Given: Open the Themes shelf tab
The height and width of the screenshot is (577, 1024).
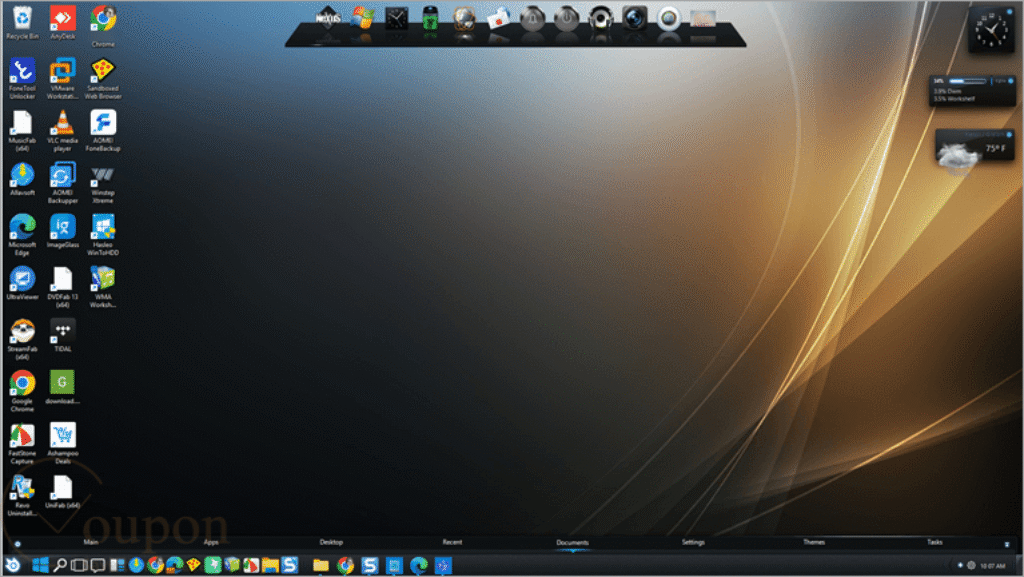Looking at the screenshot, I should pyautogui.click(x=814, y=542).
